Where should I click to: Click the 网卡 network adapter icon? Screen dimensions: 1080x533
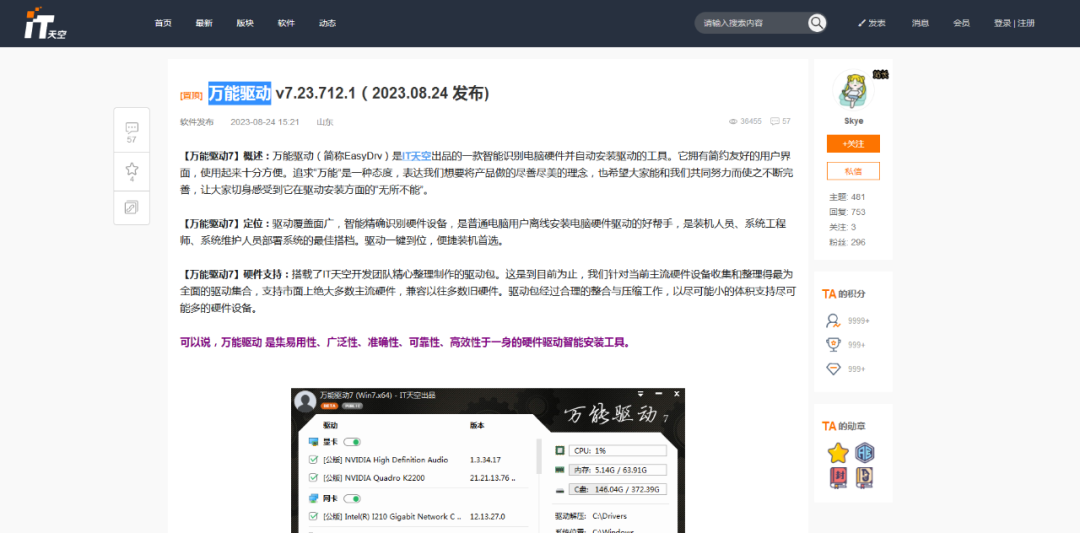tap(314, 499)
